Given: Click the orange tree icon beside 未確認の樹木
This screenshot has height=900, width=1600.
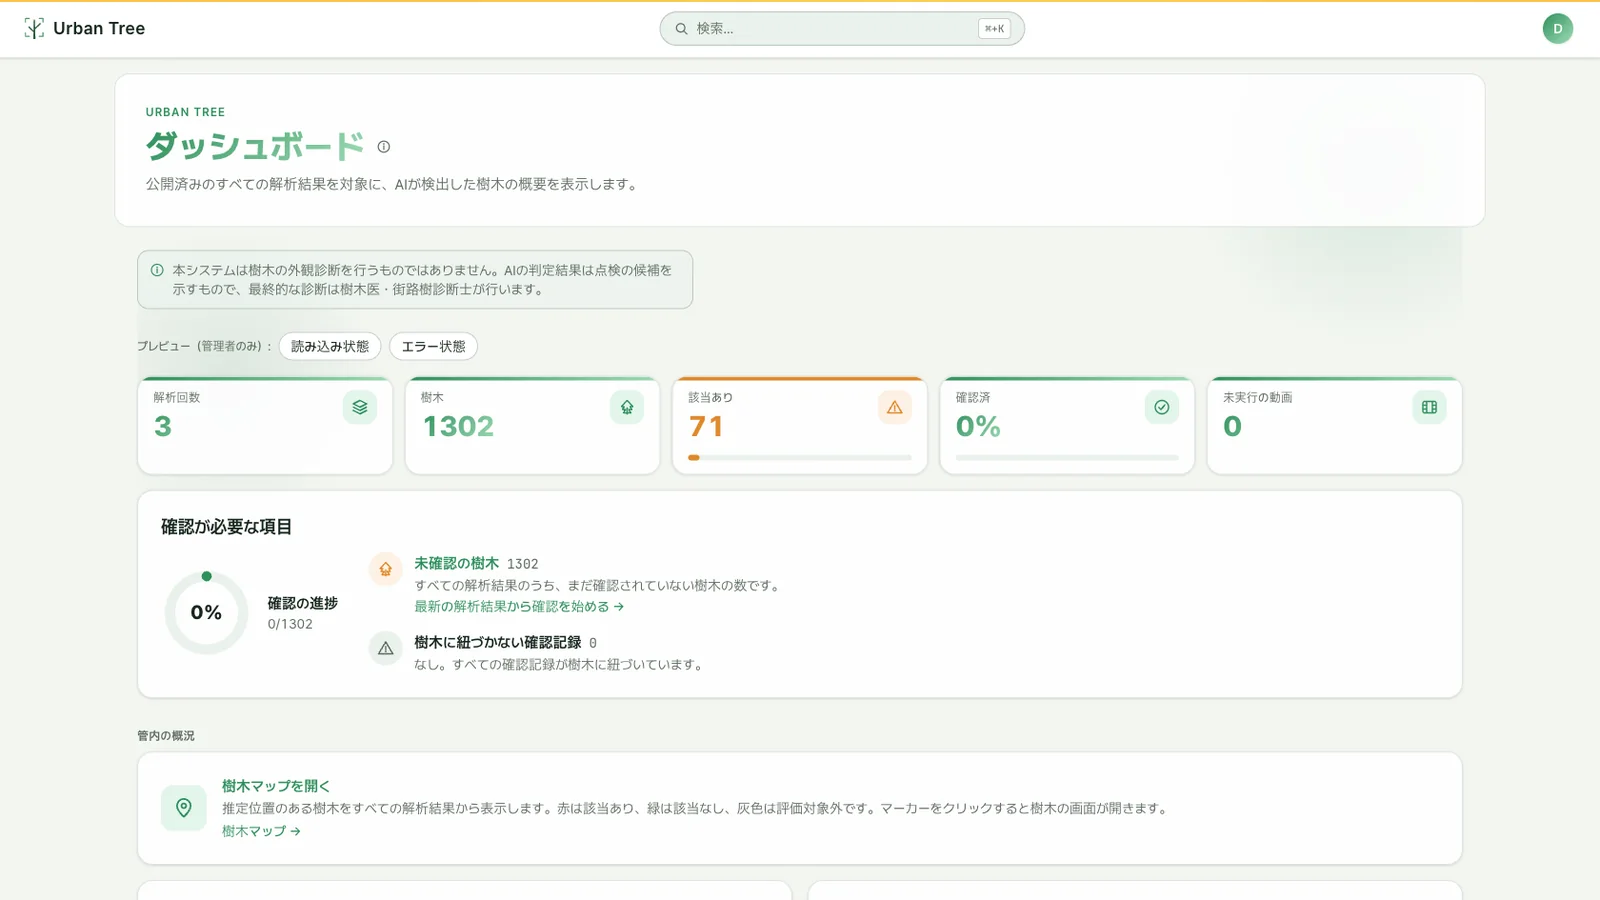Looking at the screenshot, I should 385,569.
